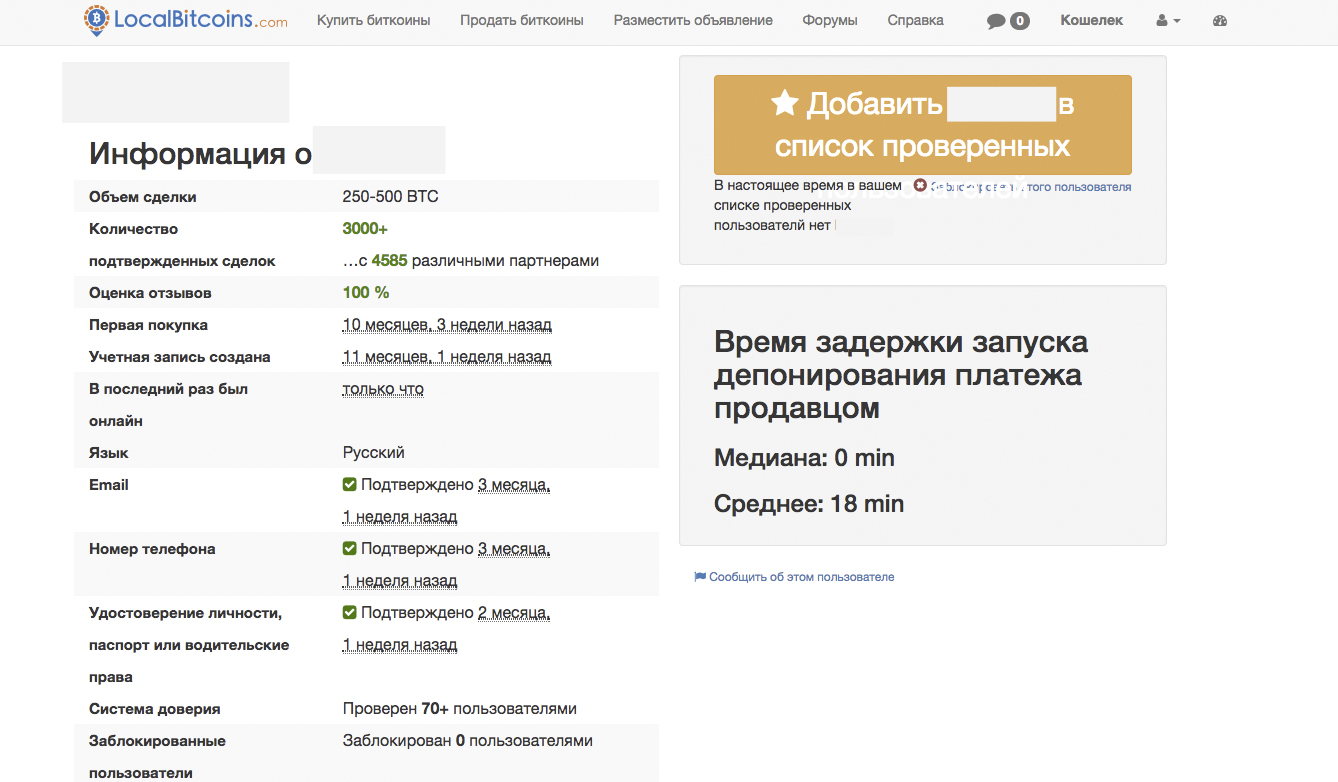
Task: Select Разместить объявление in navigation
Action: point(692,21)
